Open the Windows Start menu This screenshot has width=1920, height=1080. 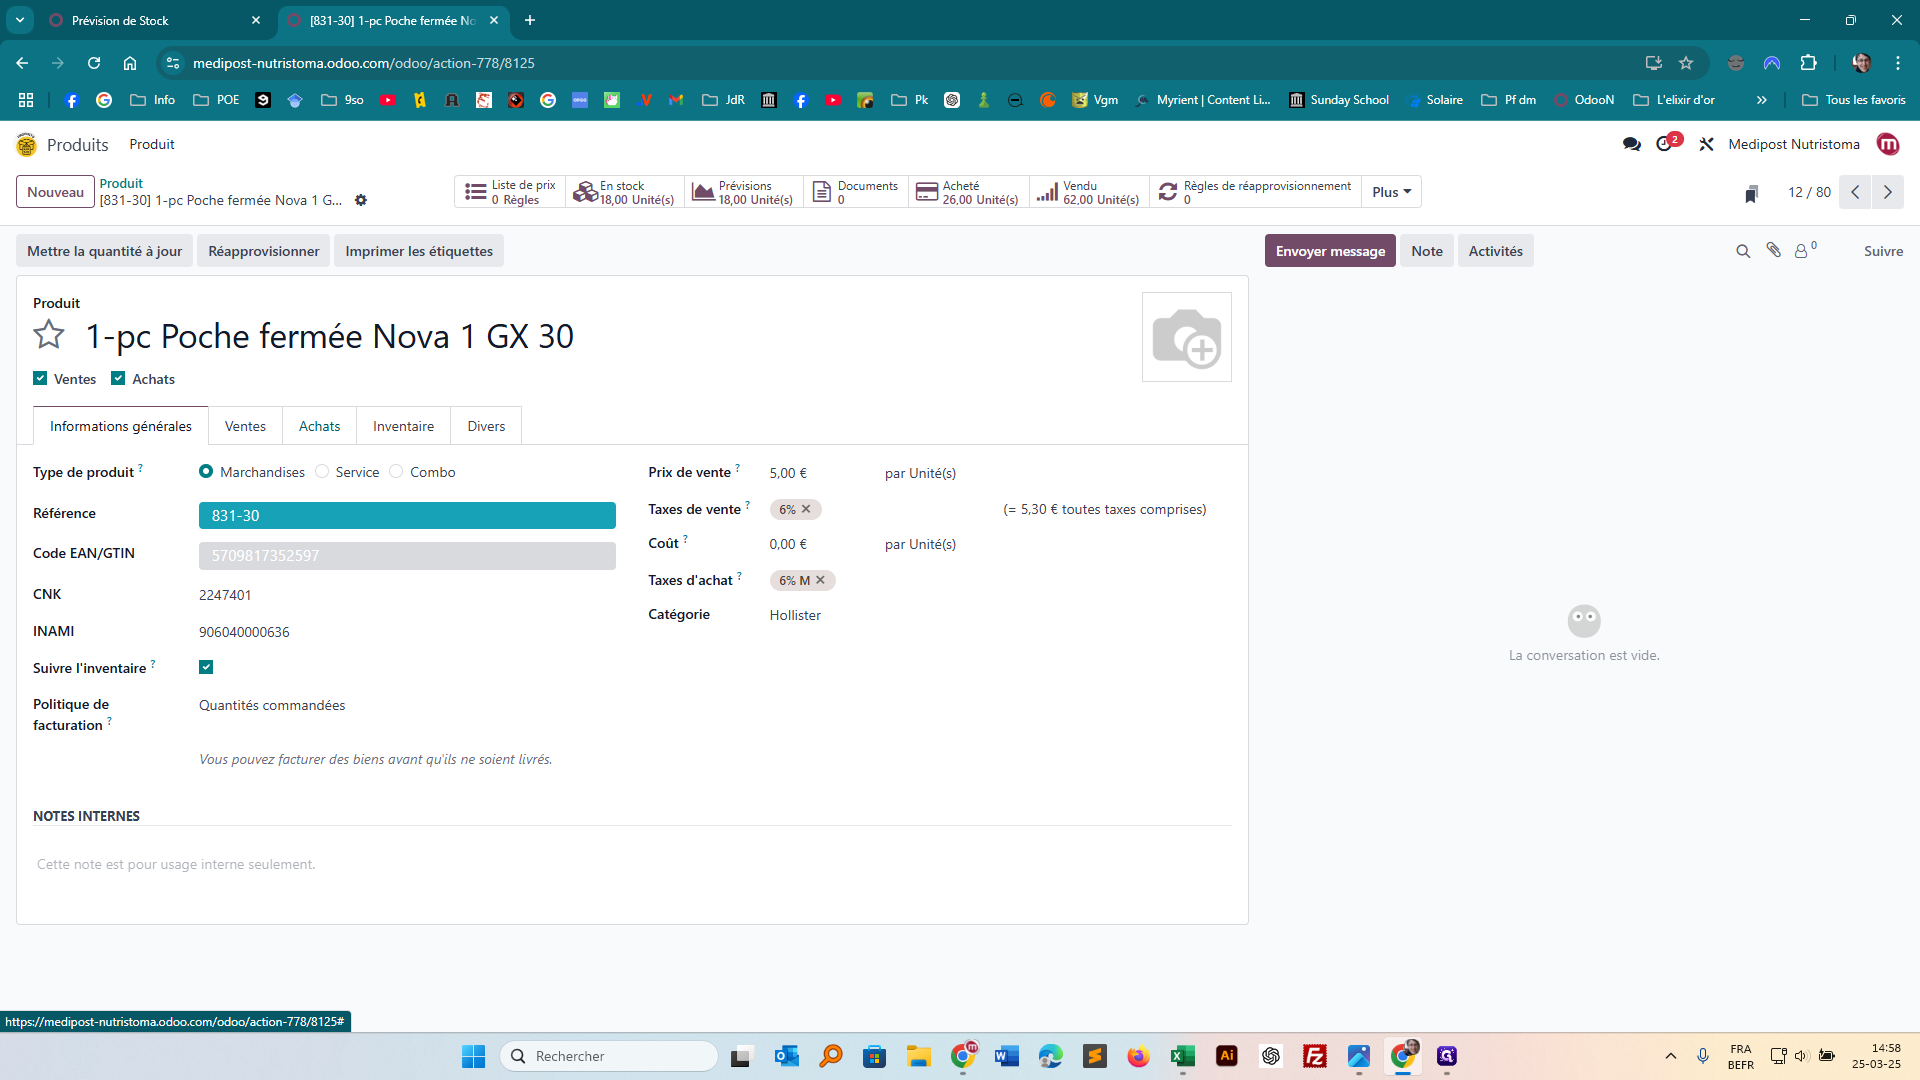coord(473,1056)
